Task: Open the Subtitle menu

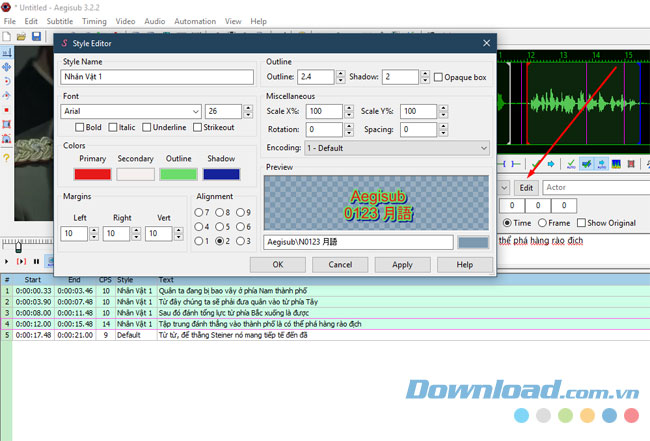Action: 60,21
